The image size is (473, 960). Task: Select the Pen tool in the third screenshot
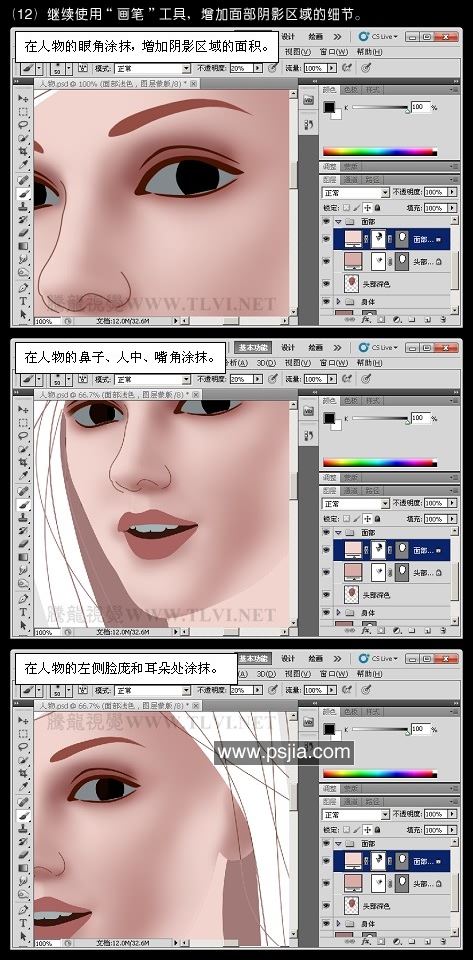23,910
